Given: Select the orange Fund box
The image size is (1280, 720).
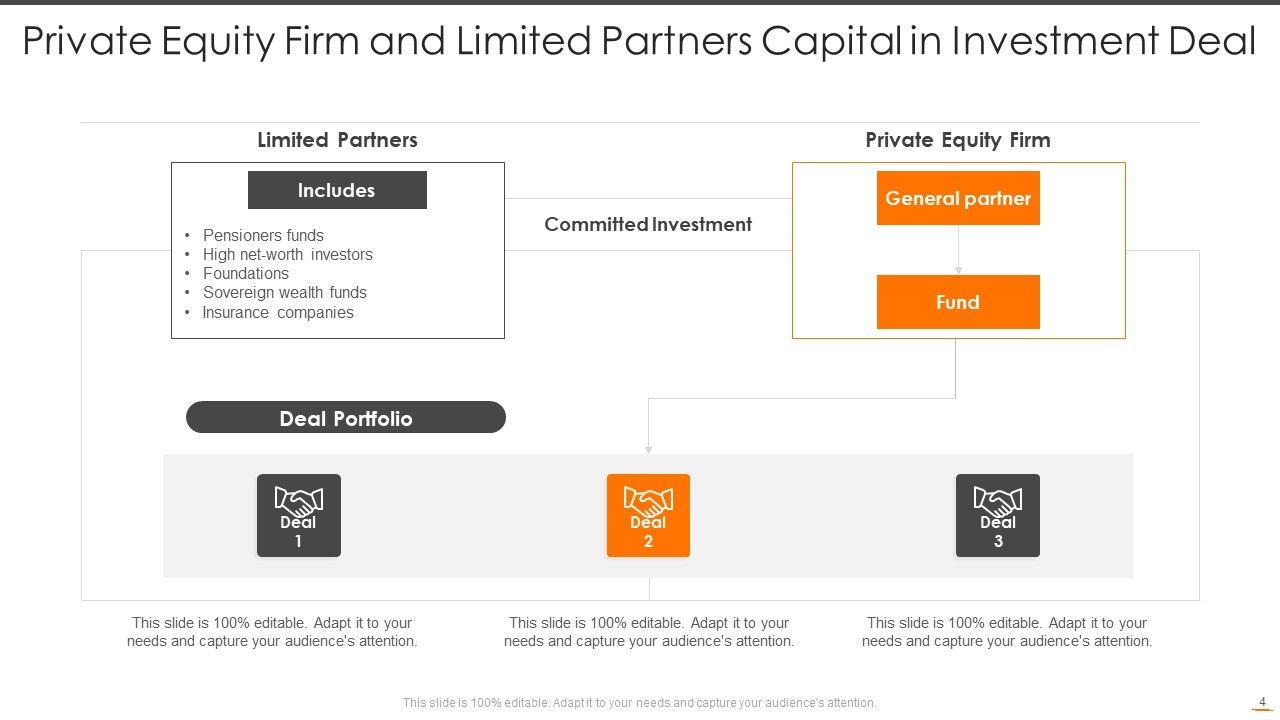Looking at the screenshot, I should [958, 302].
